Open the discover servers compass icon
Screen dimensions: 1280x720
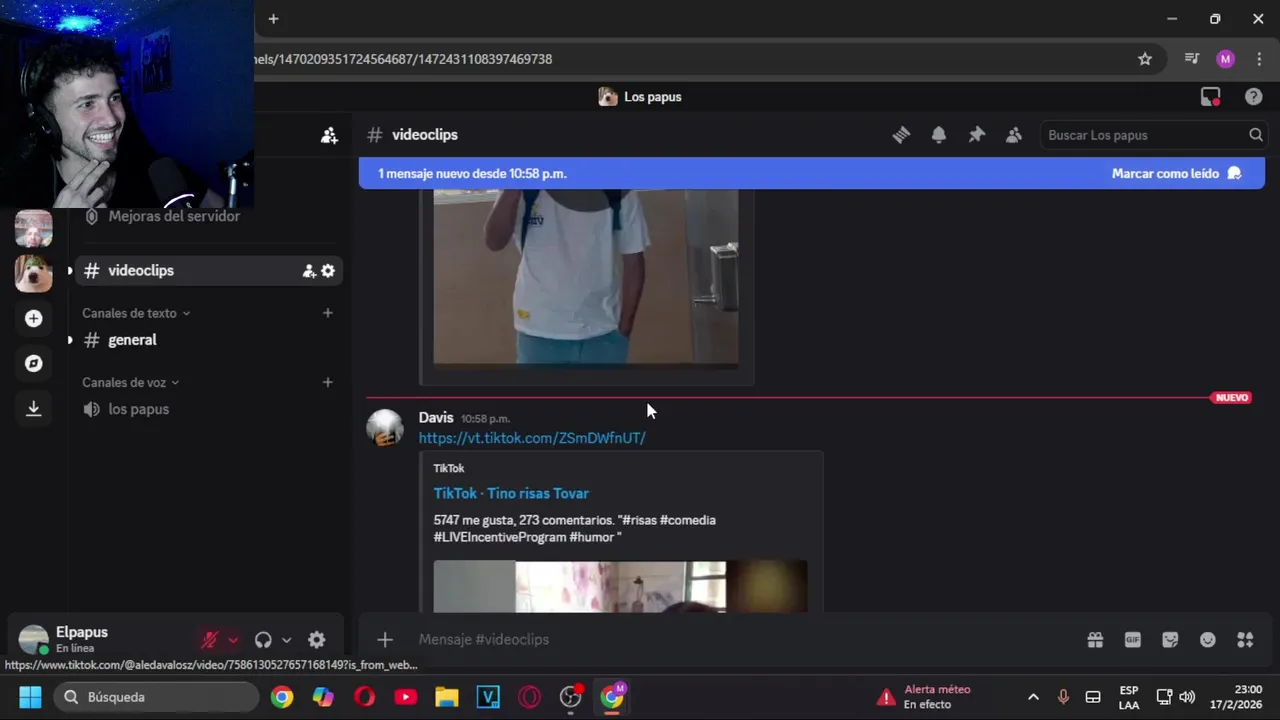[33, 363]
